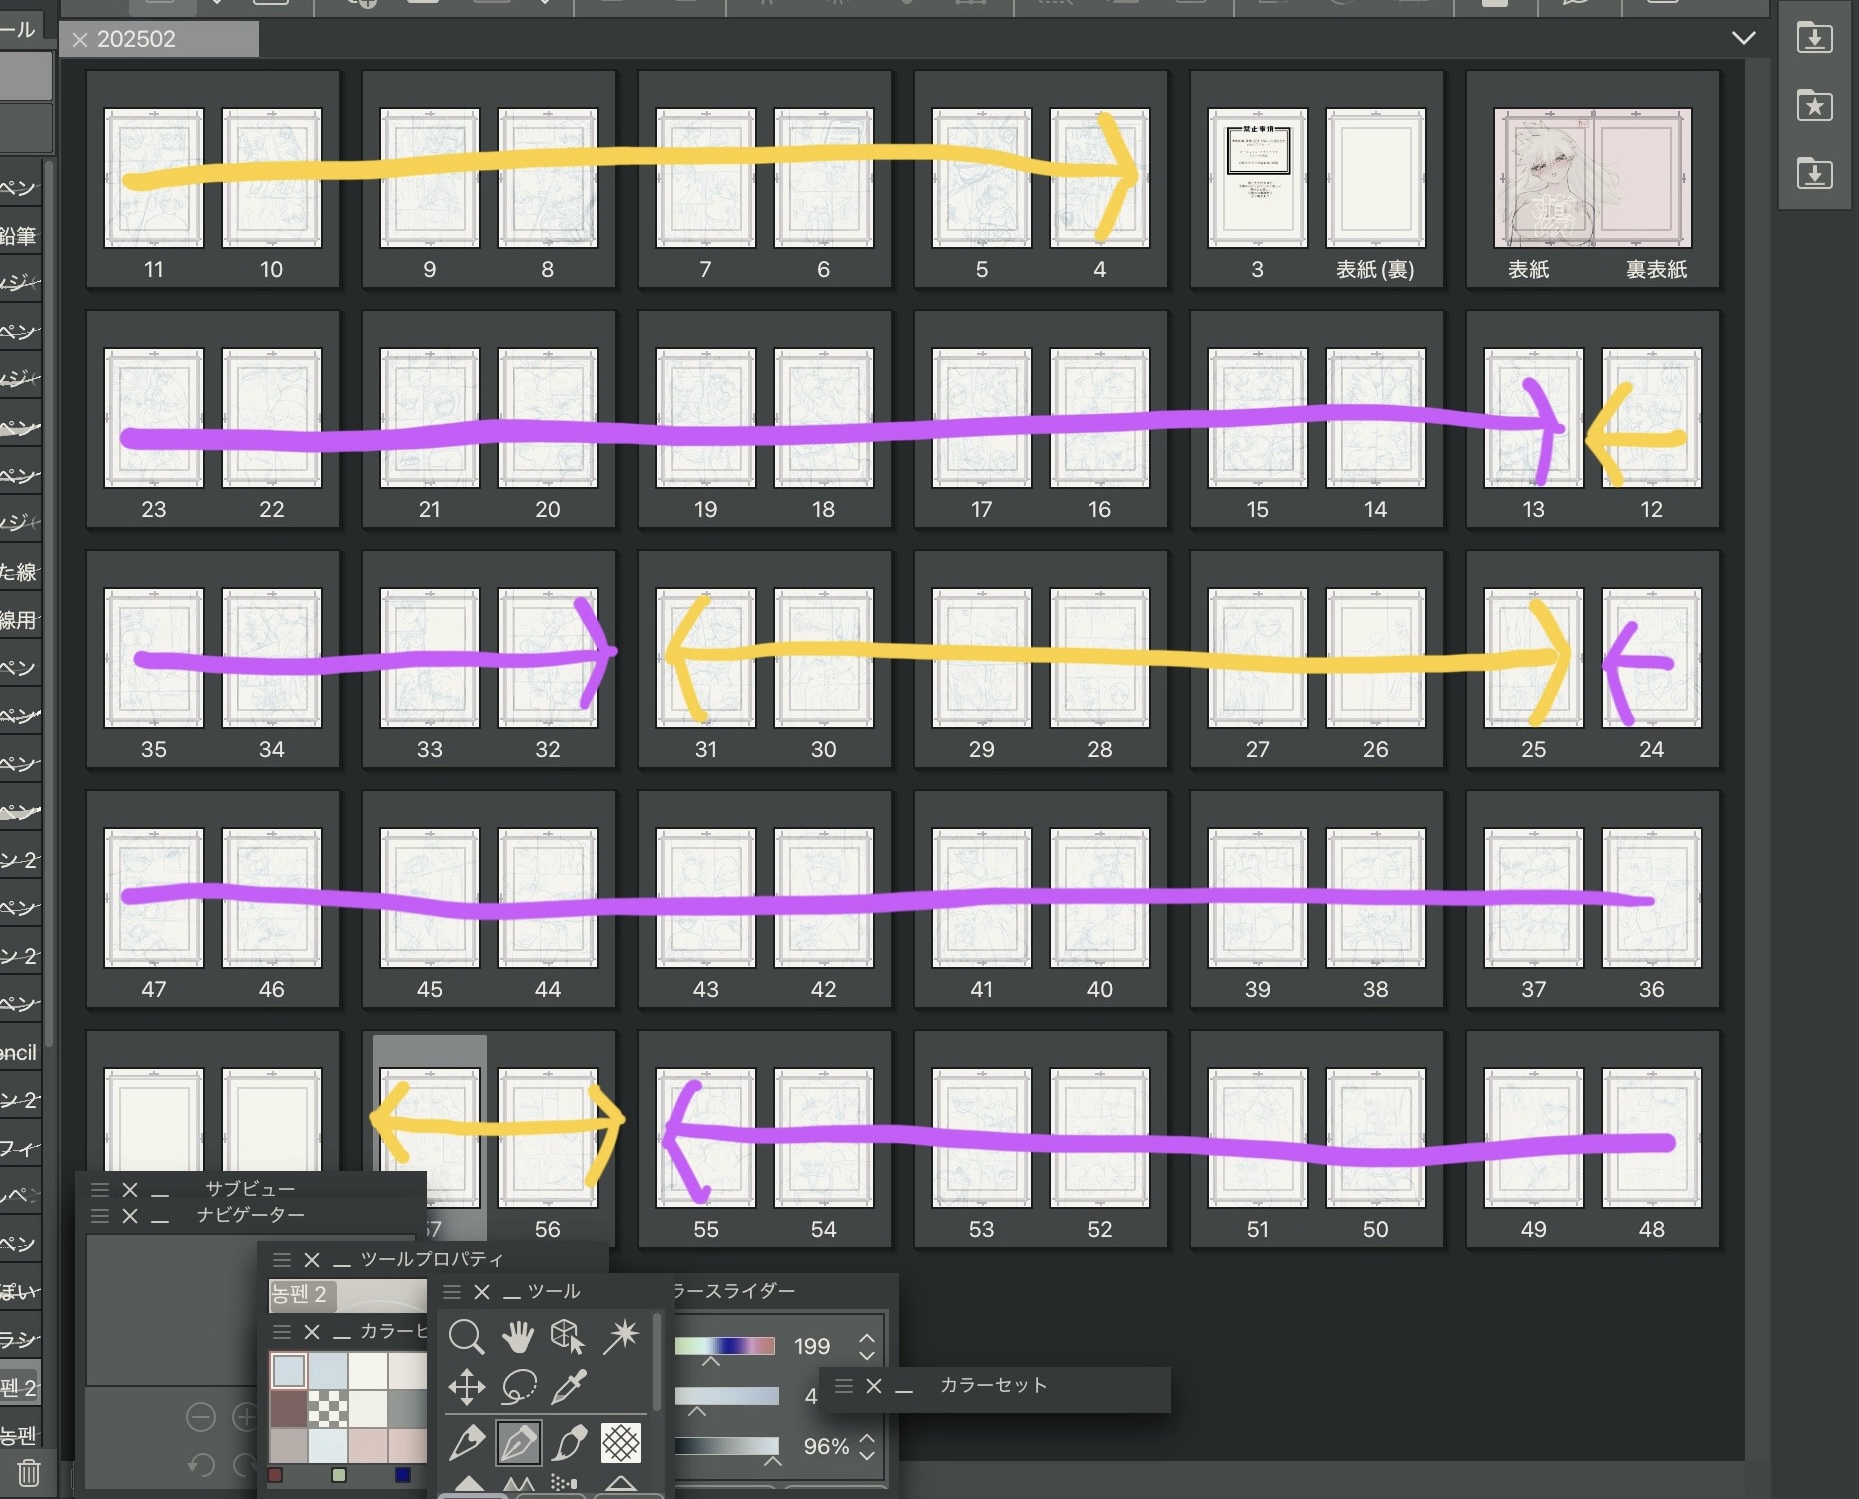Close the 202502 tab
This screenshot has width=1859, height=1499.
[80, 40]
